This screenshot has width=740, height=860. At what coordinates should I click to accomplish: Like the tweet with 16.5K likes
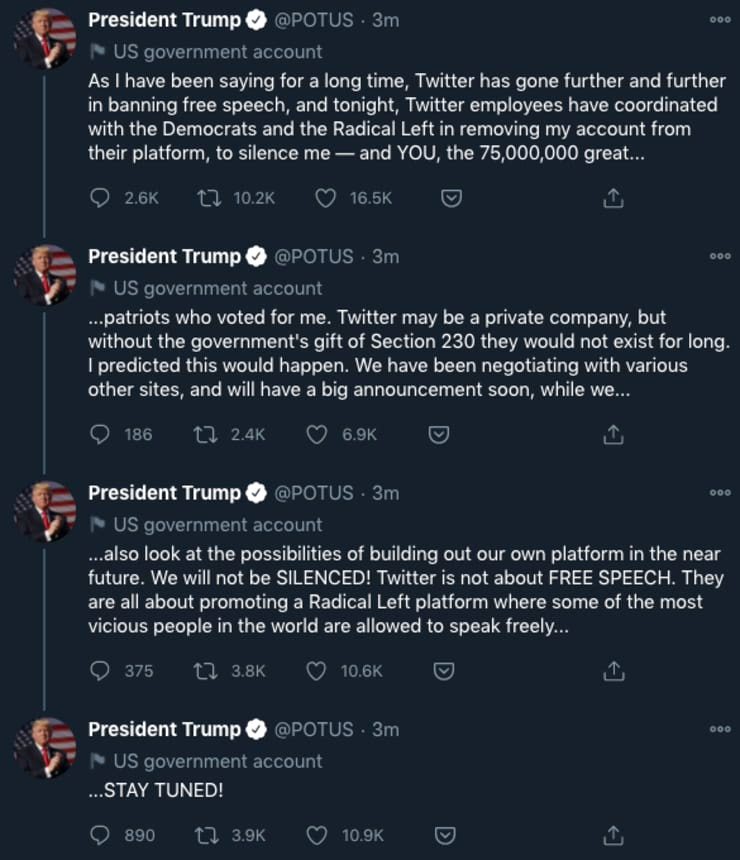[x=325, y=198]
